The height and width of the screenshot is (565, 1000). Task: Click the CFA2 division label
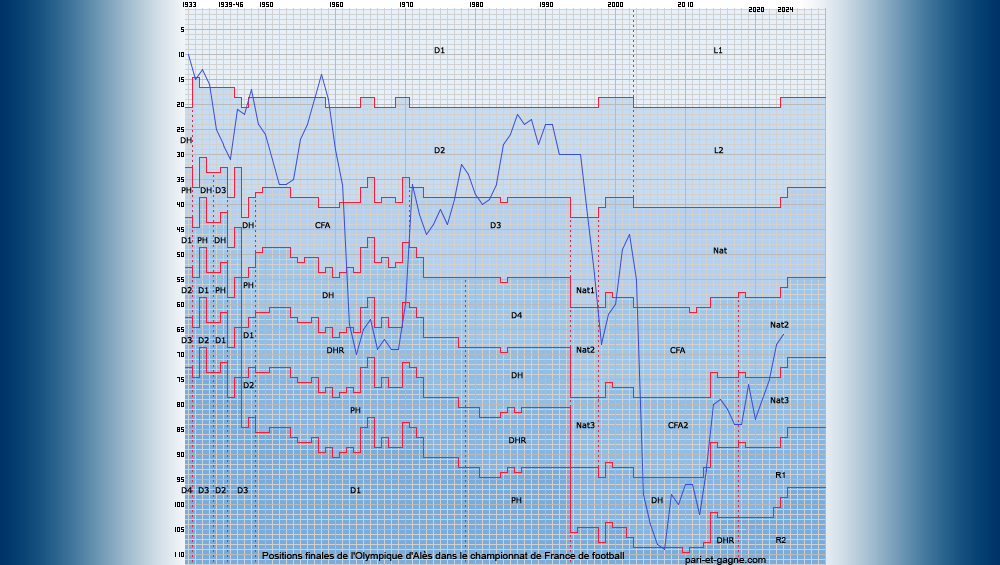point(677,425)
